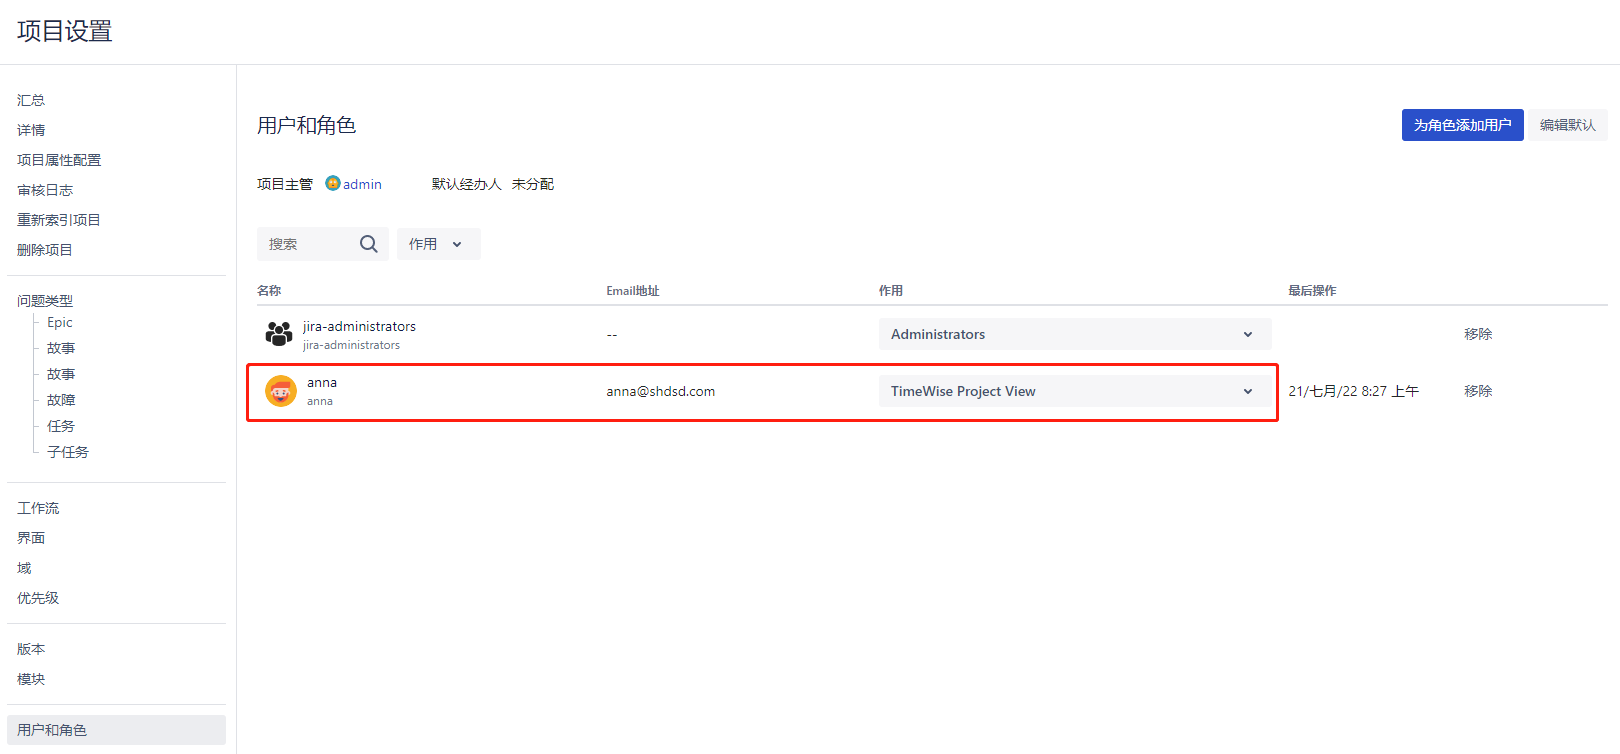
Task: Click the admin avatar next to 项目主管
Action: pyautogui.click(x=333, y=184)
